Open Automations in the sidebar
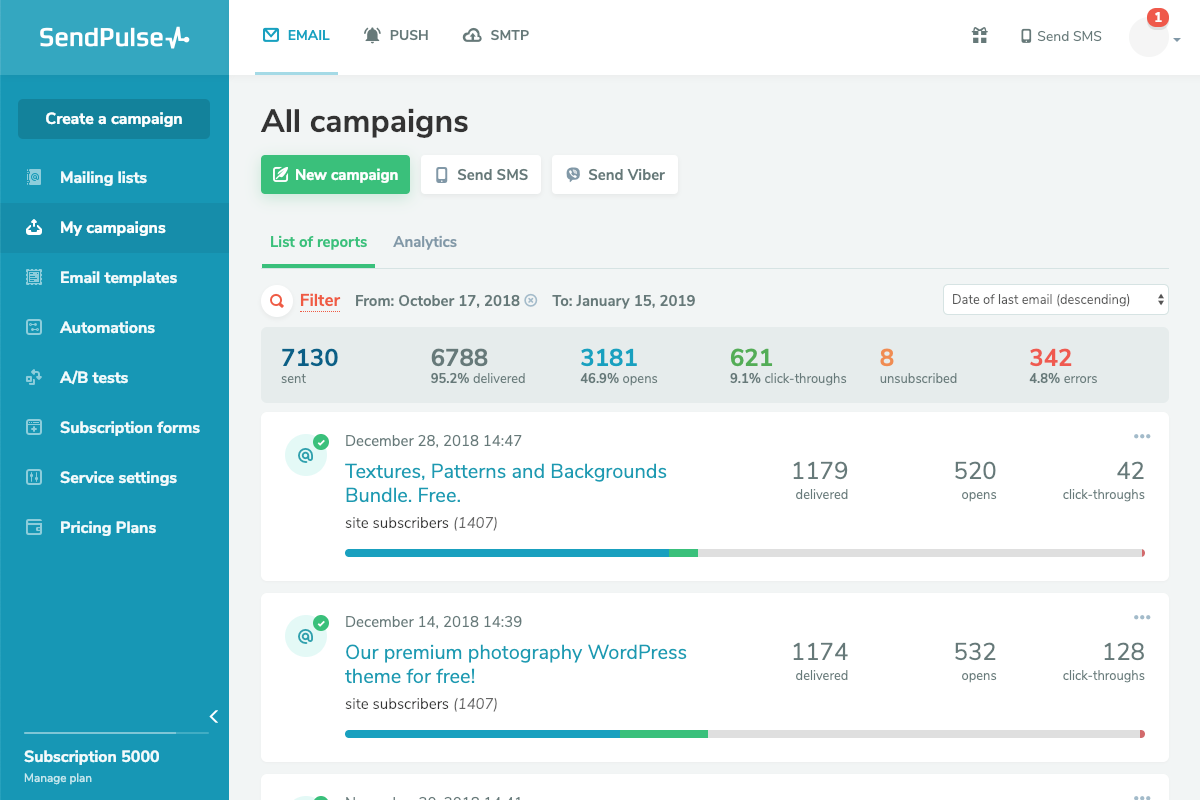 pyautogui.click(x=114, y=328)
